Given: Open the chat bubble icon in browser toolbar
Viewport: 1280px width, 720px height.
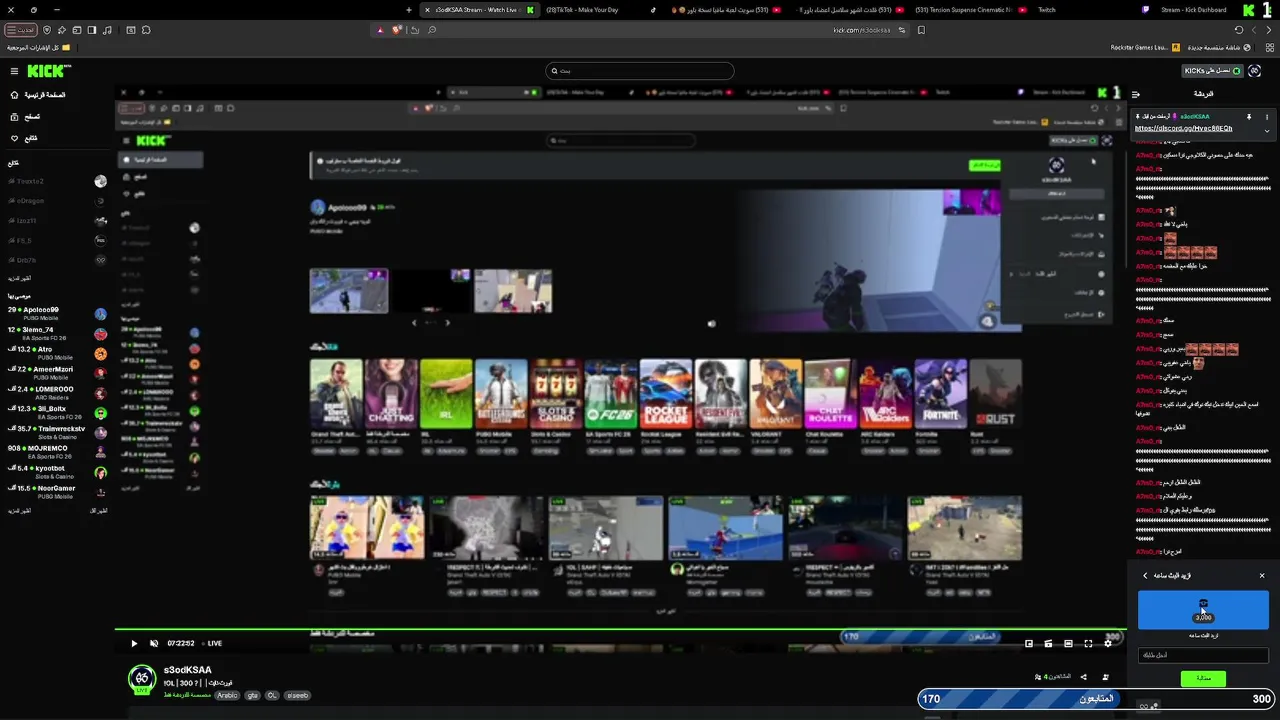Looking at the screenshot, I should coord(146,30).
